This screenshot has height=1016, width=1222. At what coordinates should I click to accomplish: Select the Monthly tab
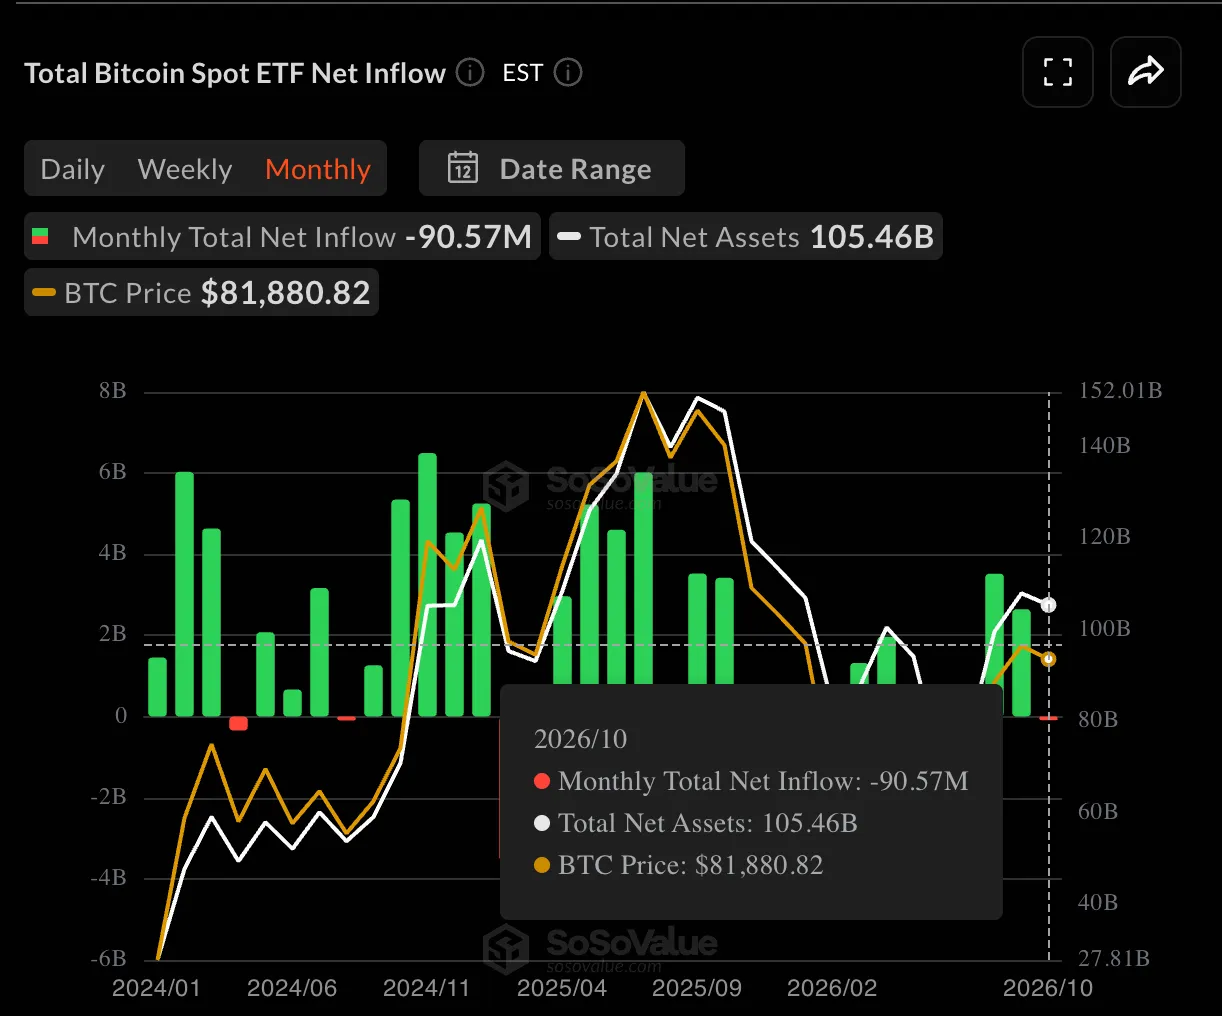point(318,169)
